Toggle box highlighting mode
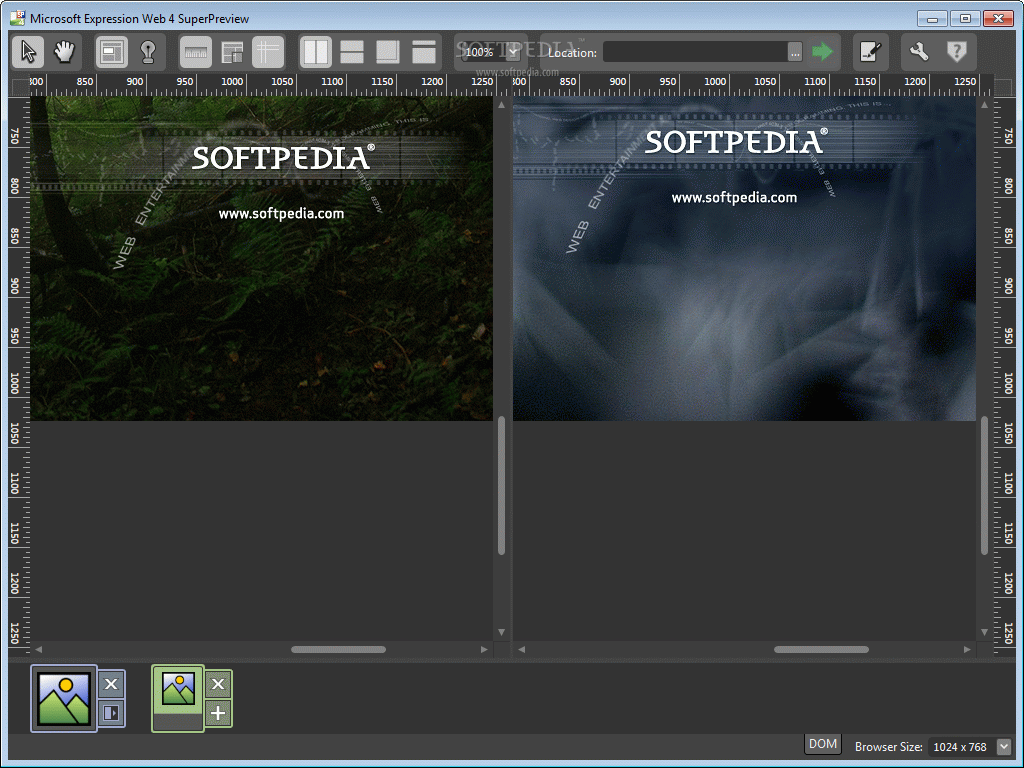 (112, 52)
